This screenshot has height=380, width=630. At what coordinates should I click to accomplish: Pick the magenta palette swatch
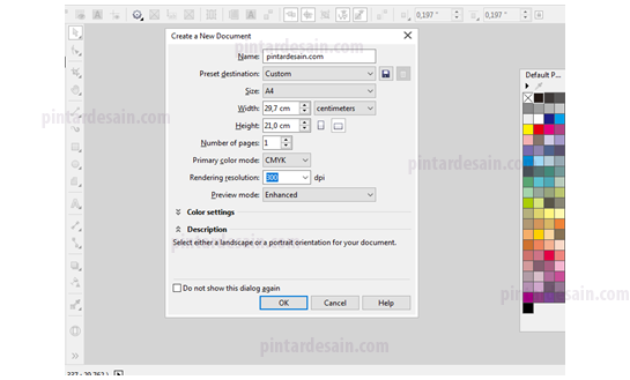click(x=549, y=129)
